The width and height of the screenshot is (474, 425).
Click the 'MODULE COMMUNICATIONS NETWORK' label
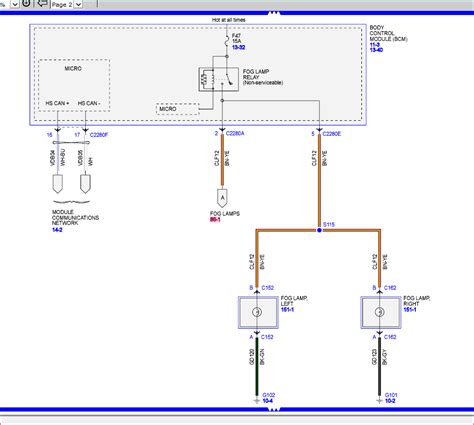[75, 218]
